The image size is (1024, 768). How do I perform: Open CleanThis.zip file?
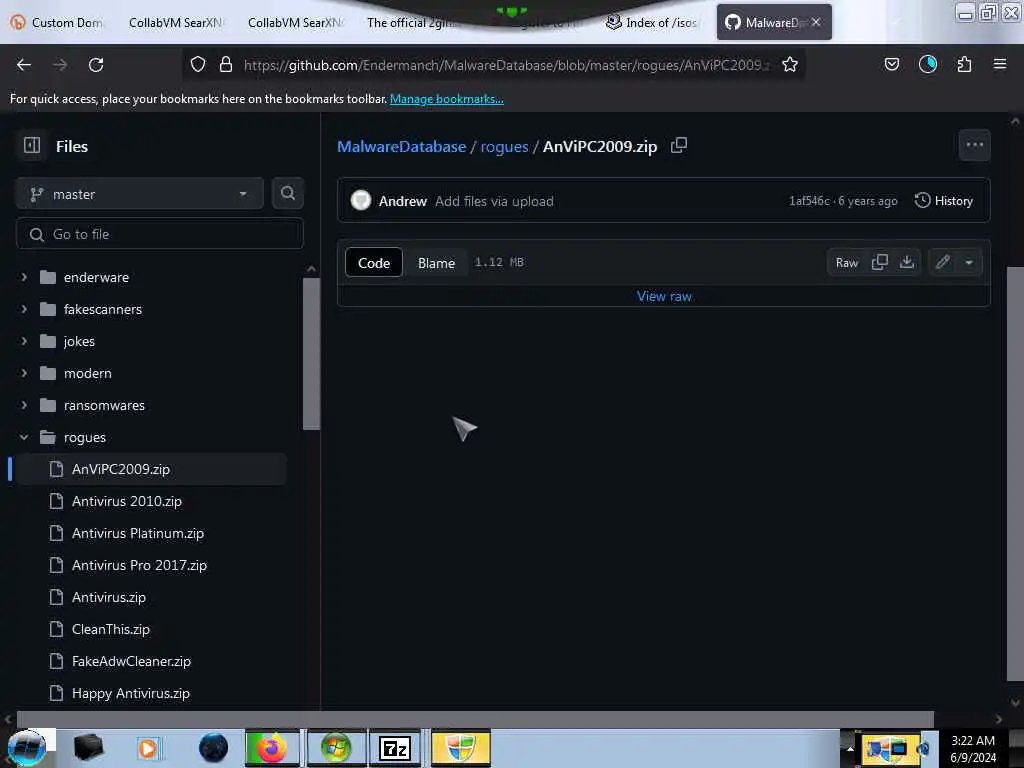pos(110,629)
